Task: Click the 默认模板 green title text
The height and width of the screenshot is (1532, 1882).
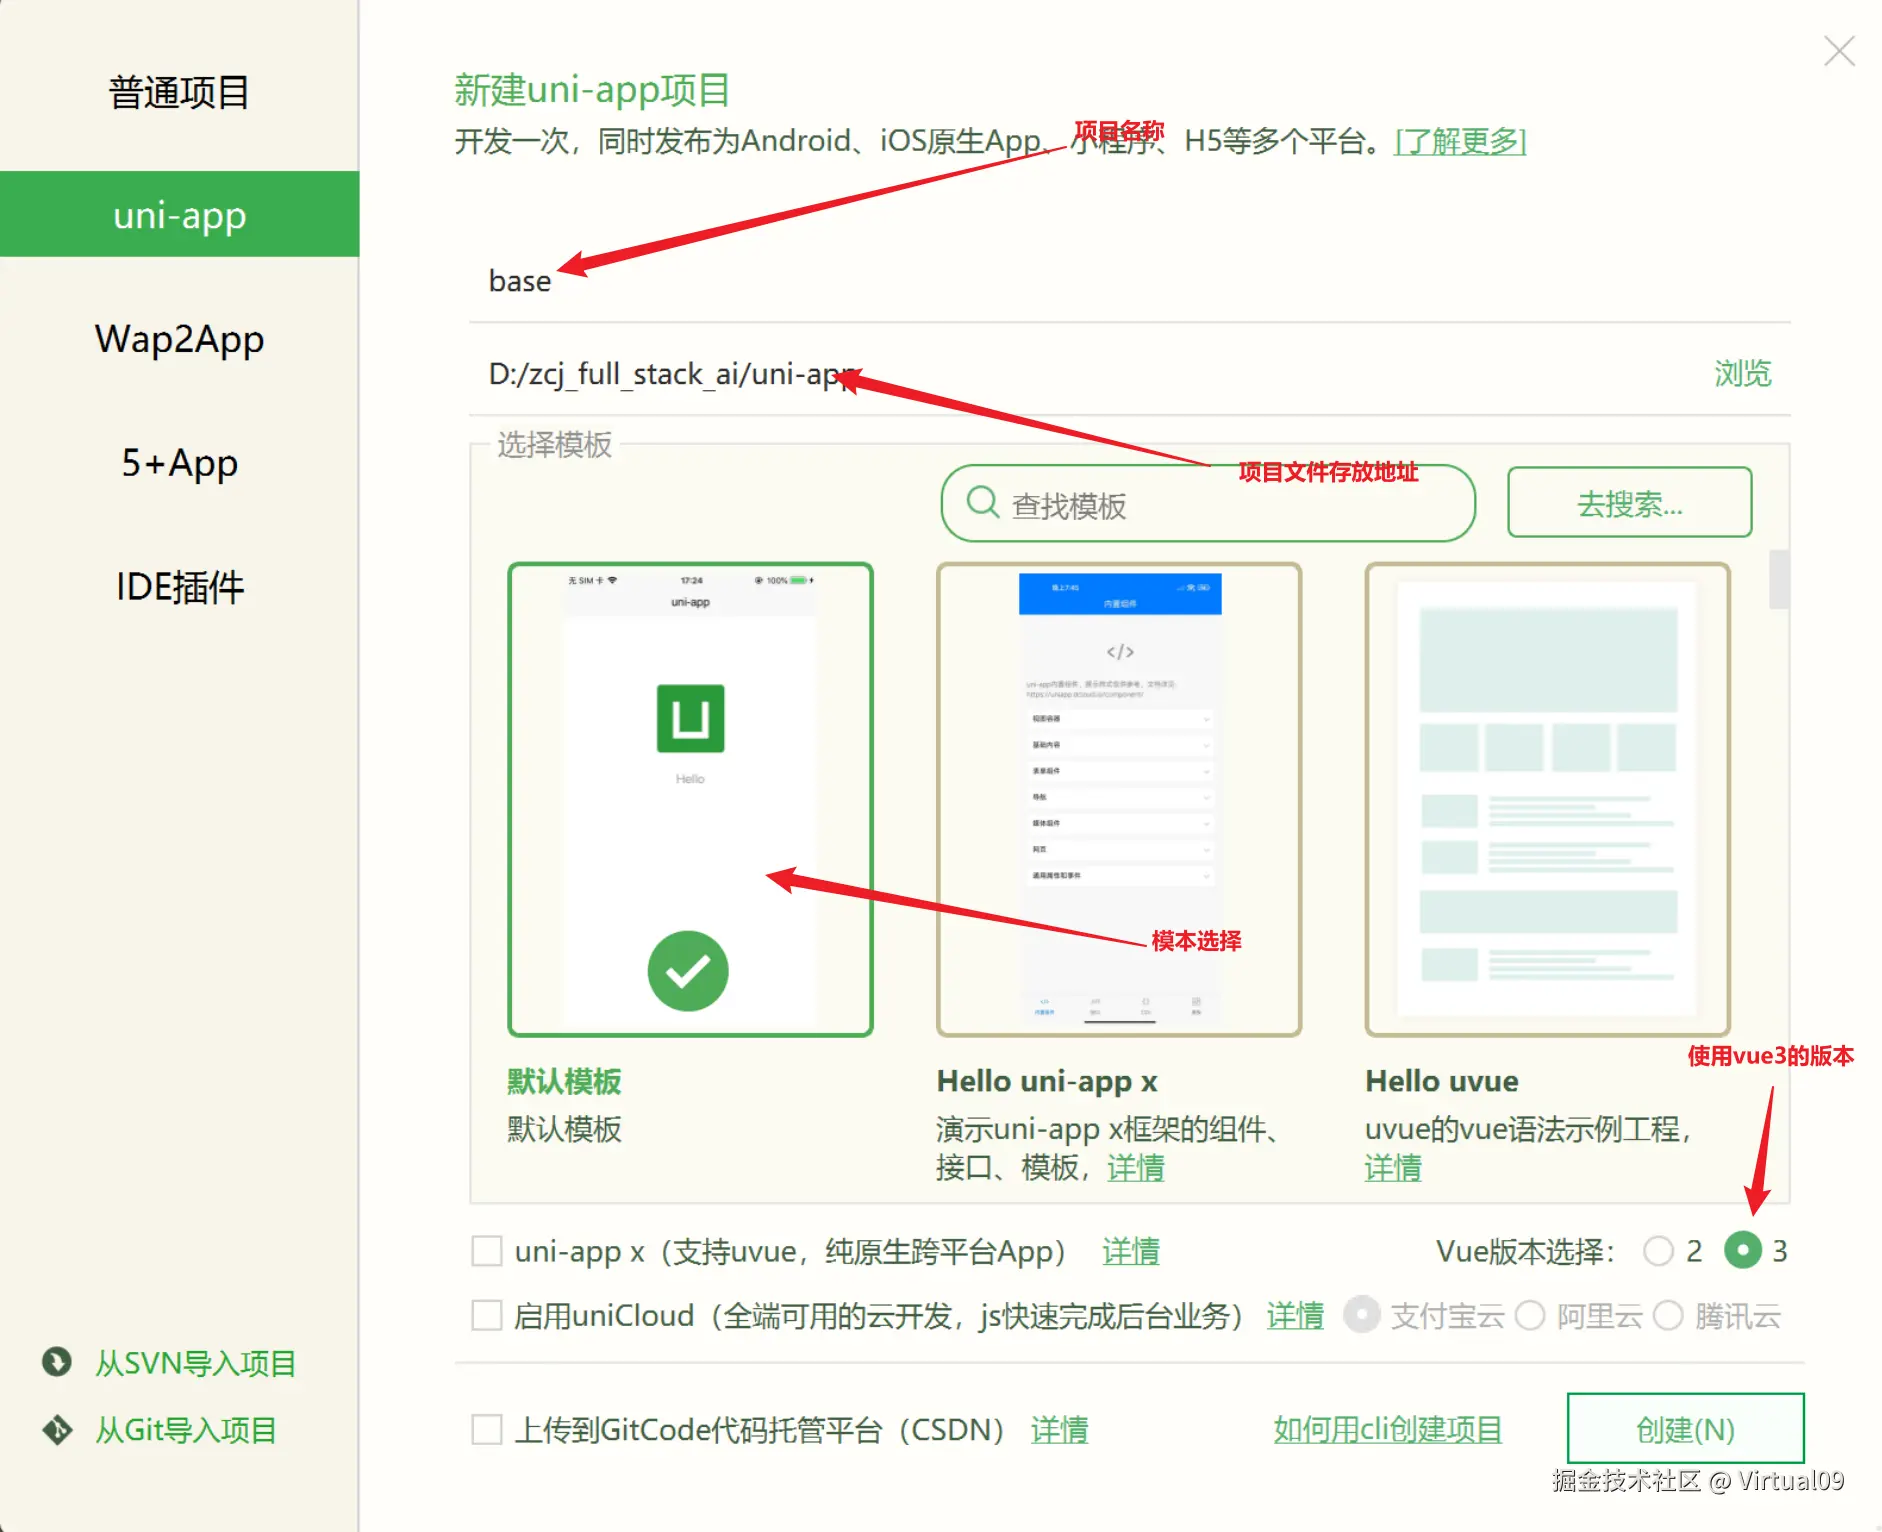Action: pos(564,1081)
